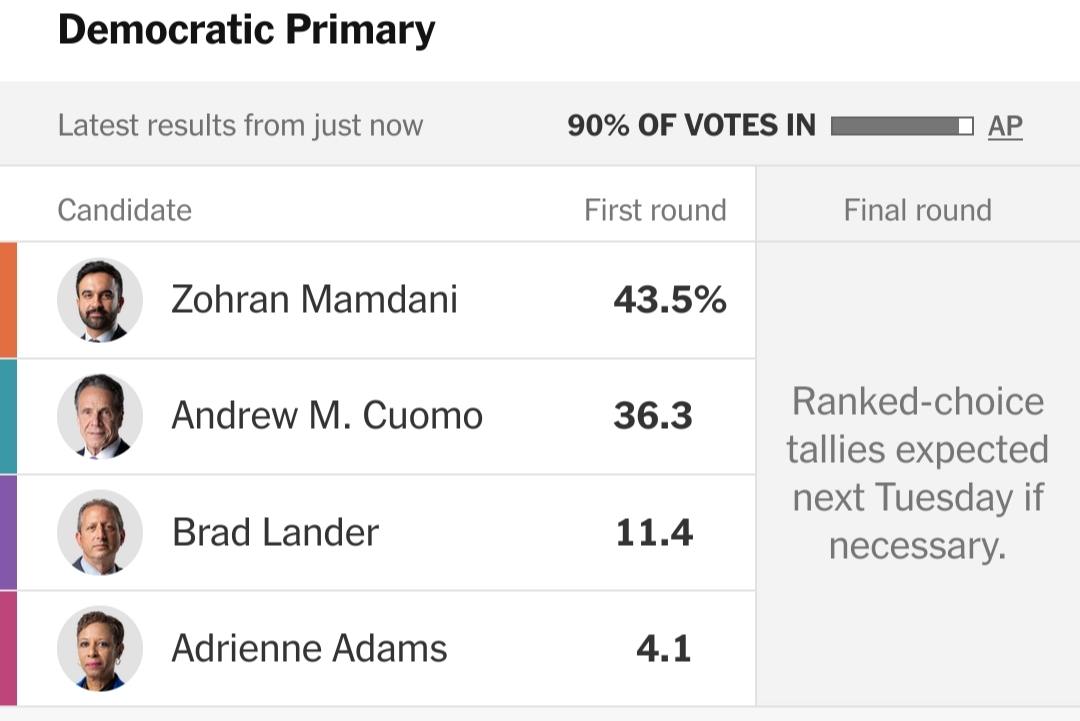Click the First round column header
The height and width of the screenshot is (721, 1080).
pos(655,210)
